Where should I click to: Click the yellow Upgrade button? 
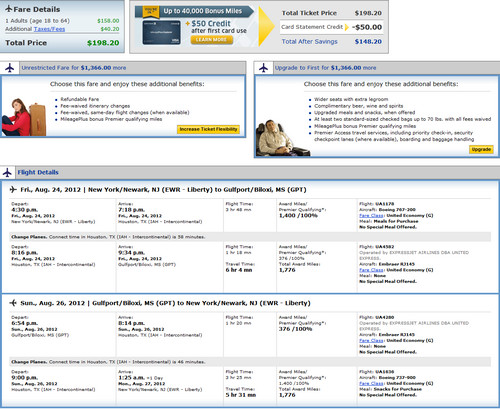pos(481,149)
